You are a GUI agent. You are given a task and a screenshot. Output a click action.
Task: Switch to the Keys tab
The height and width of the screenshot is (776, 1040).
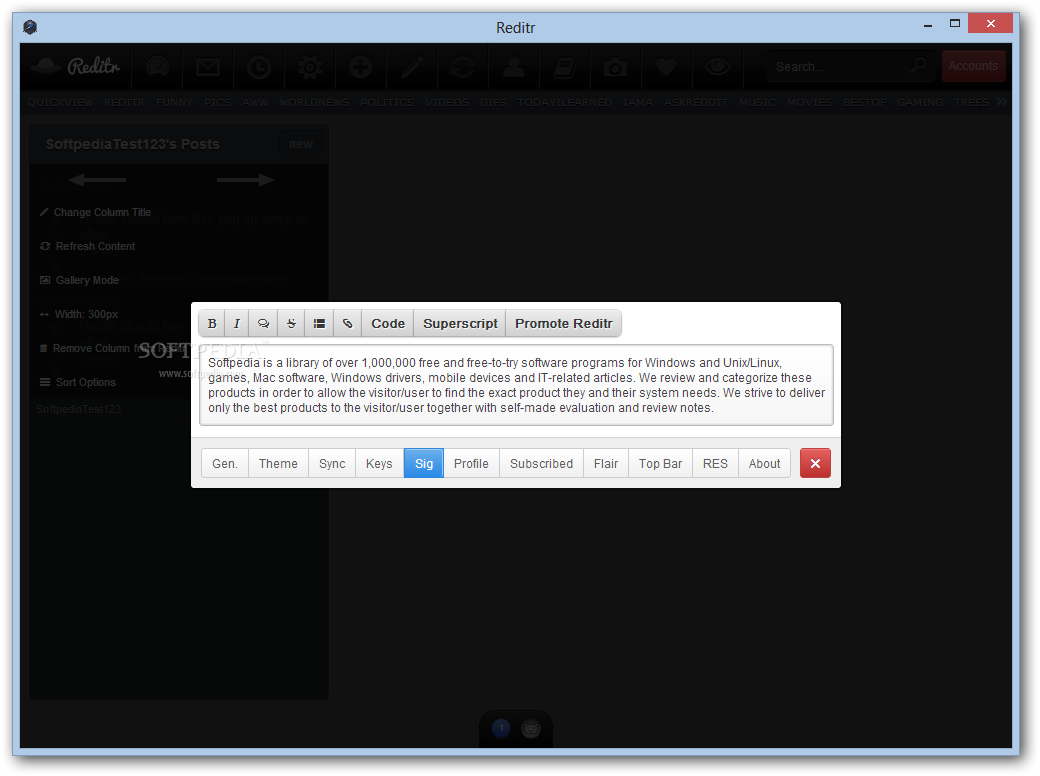379,464
